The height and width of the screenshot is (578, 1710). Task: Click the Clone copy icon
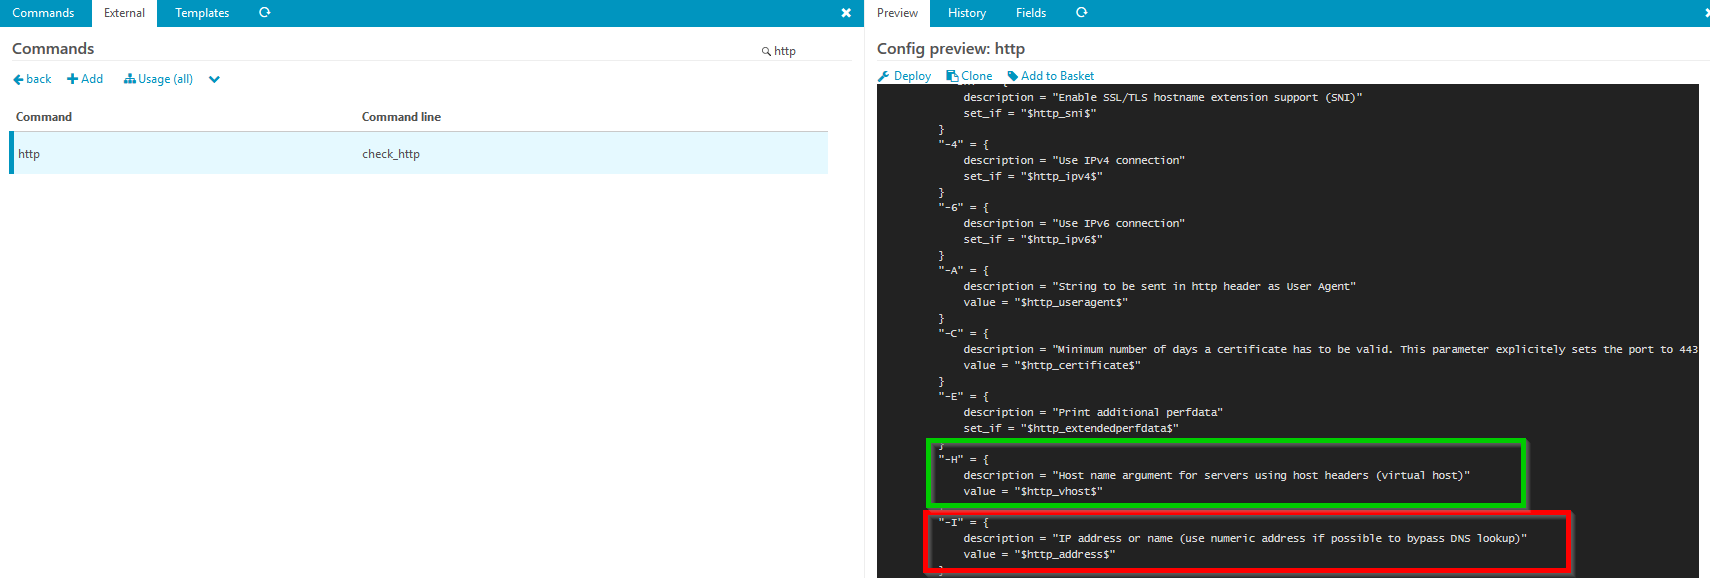[x=952, y=76]
